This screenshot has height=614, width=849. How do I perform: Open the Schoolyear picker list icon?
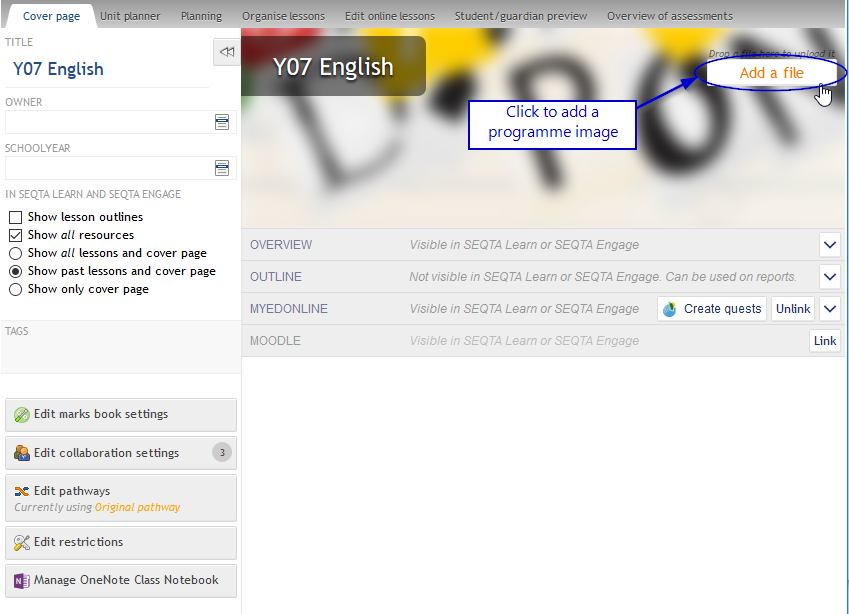tap(222, 168)
